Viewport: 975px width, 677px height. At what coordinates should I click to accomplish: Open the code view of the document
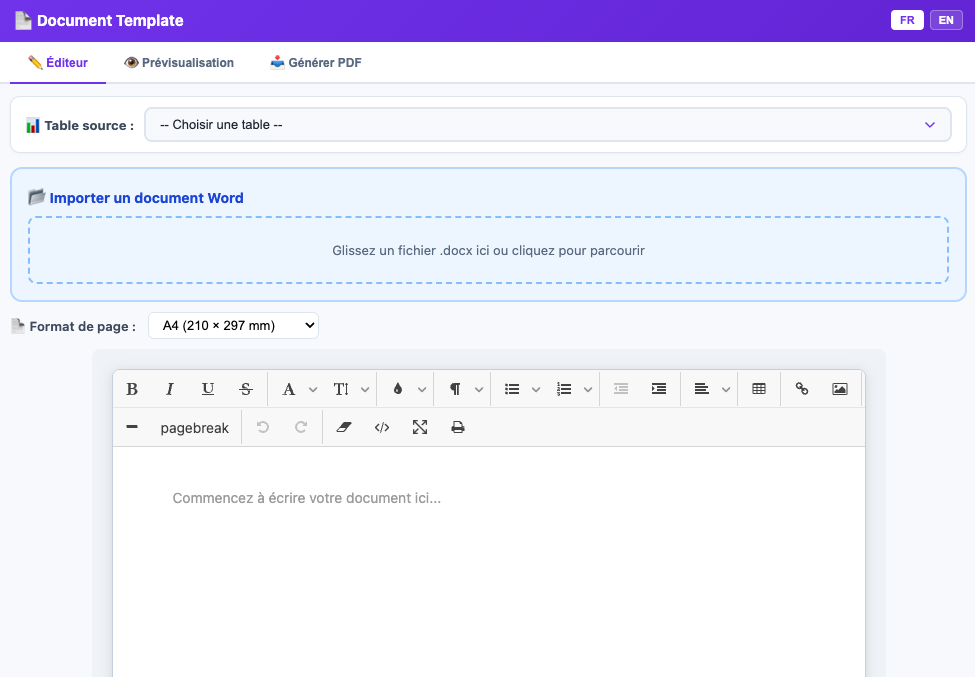[382, 427]
